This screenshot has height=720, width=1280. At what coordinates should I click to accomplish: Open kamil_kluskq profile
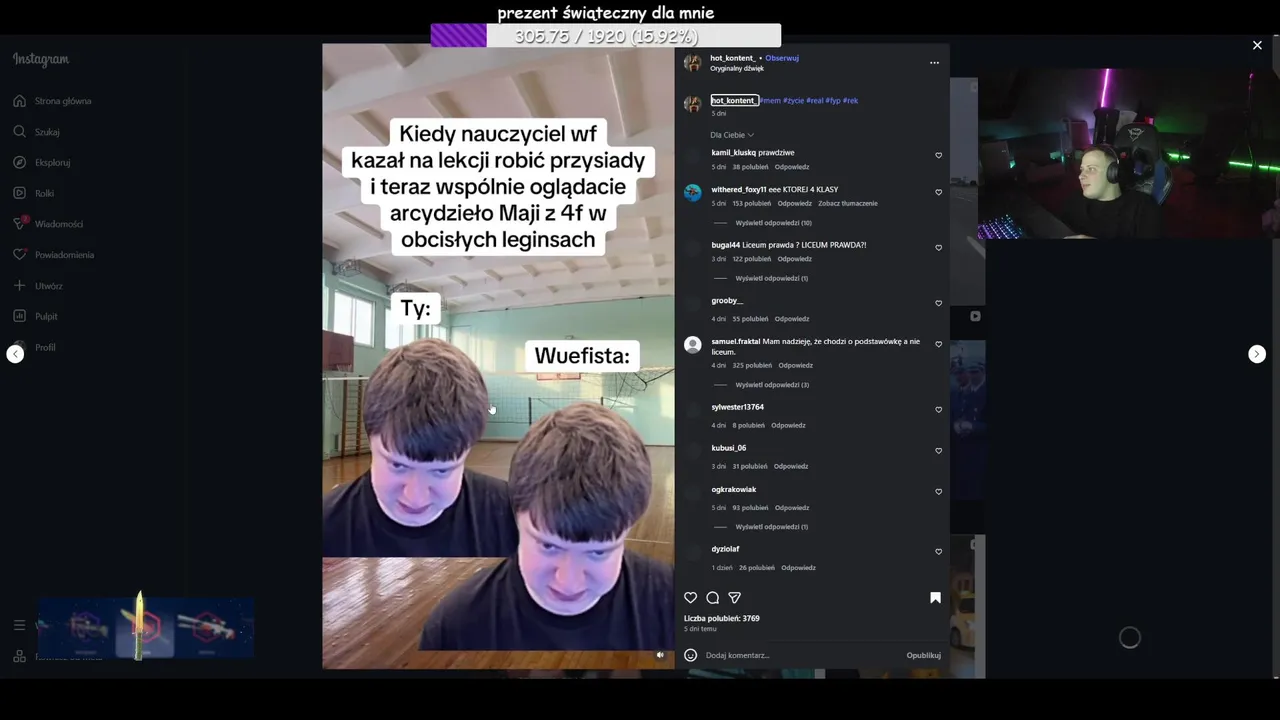(x=733, y=153)
